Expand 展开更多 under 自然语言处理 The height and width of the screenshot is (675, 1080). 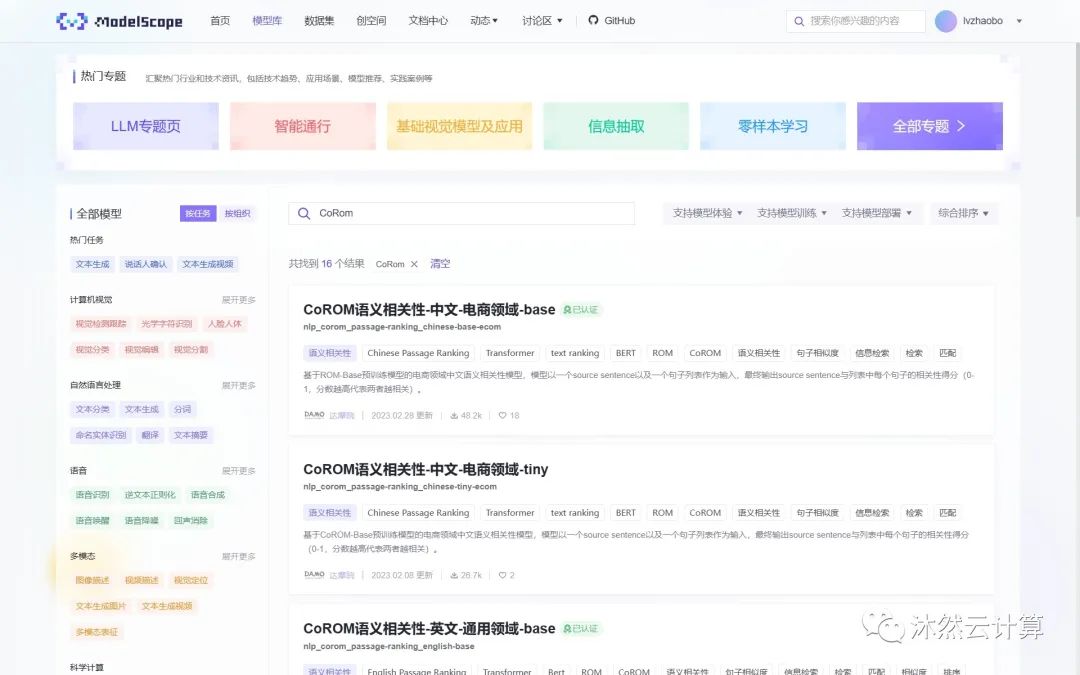tap(238, 386)
